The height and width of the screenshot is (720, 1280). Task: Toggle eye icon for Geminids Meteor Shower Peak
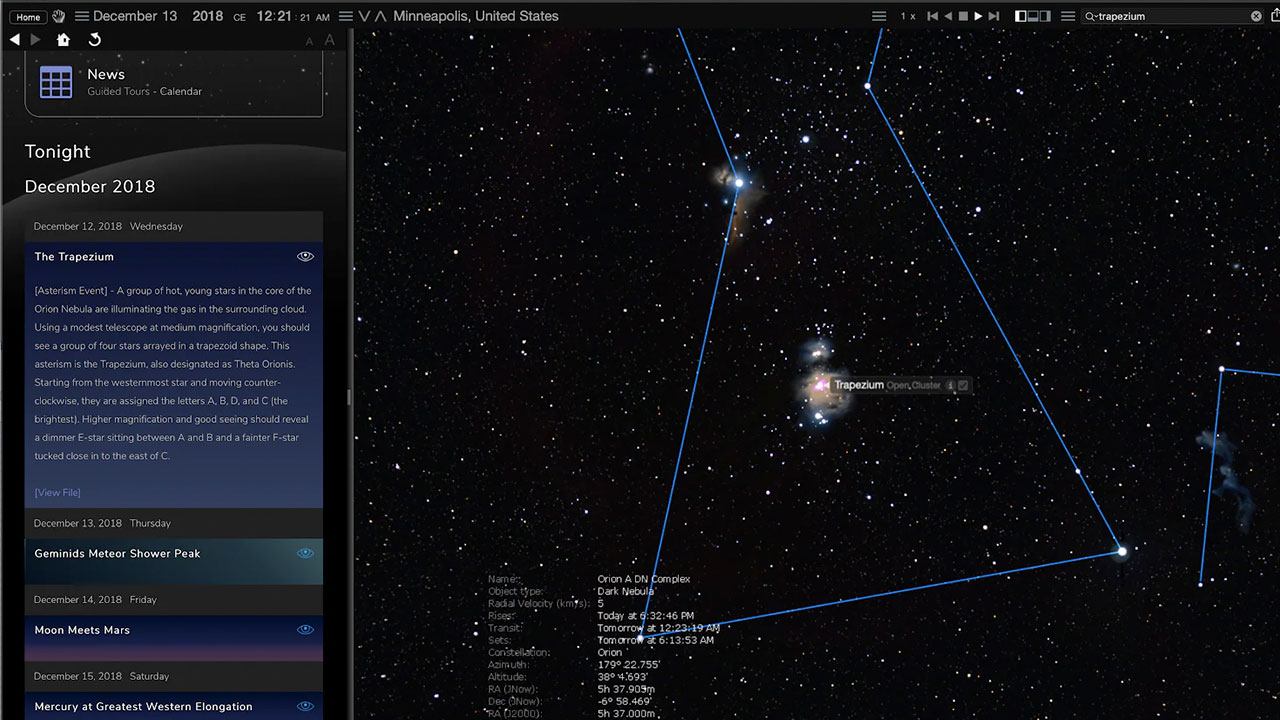pyautogui.click(x=305, y=553)
